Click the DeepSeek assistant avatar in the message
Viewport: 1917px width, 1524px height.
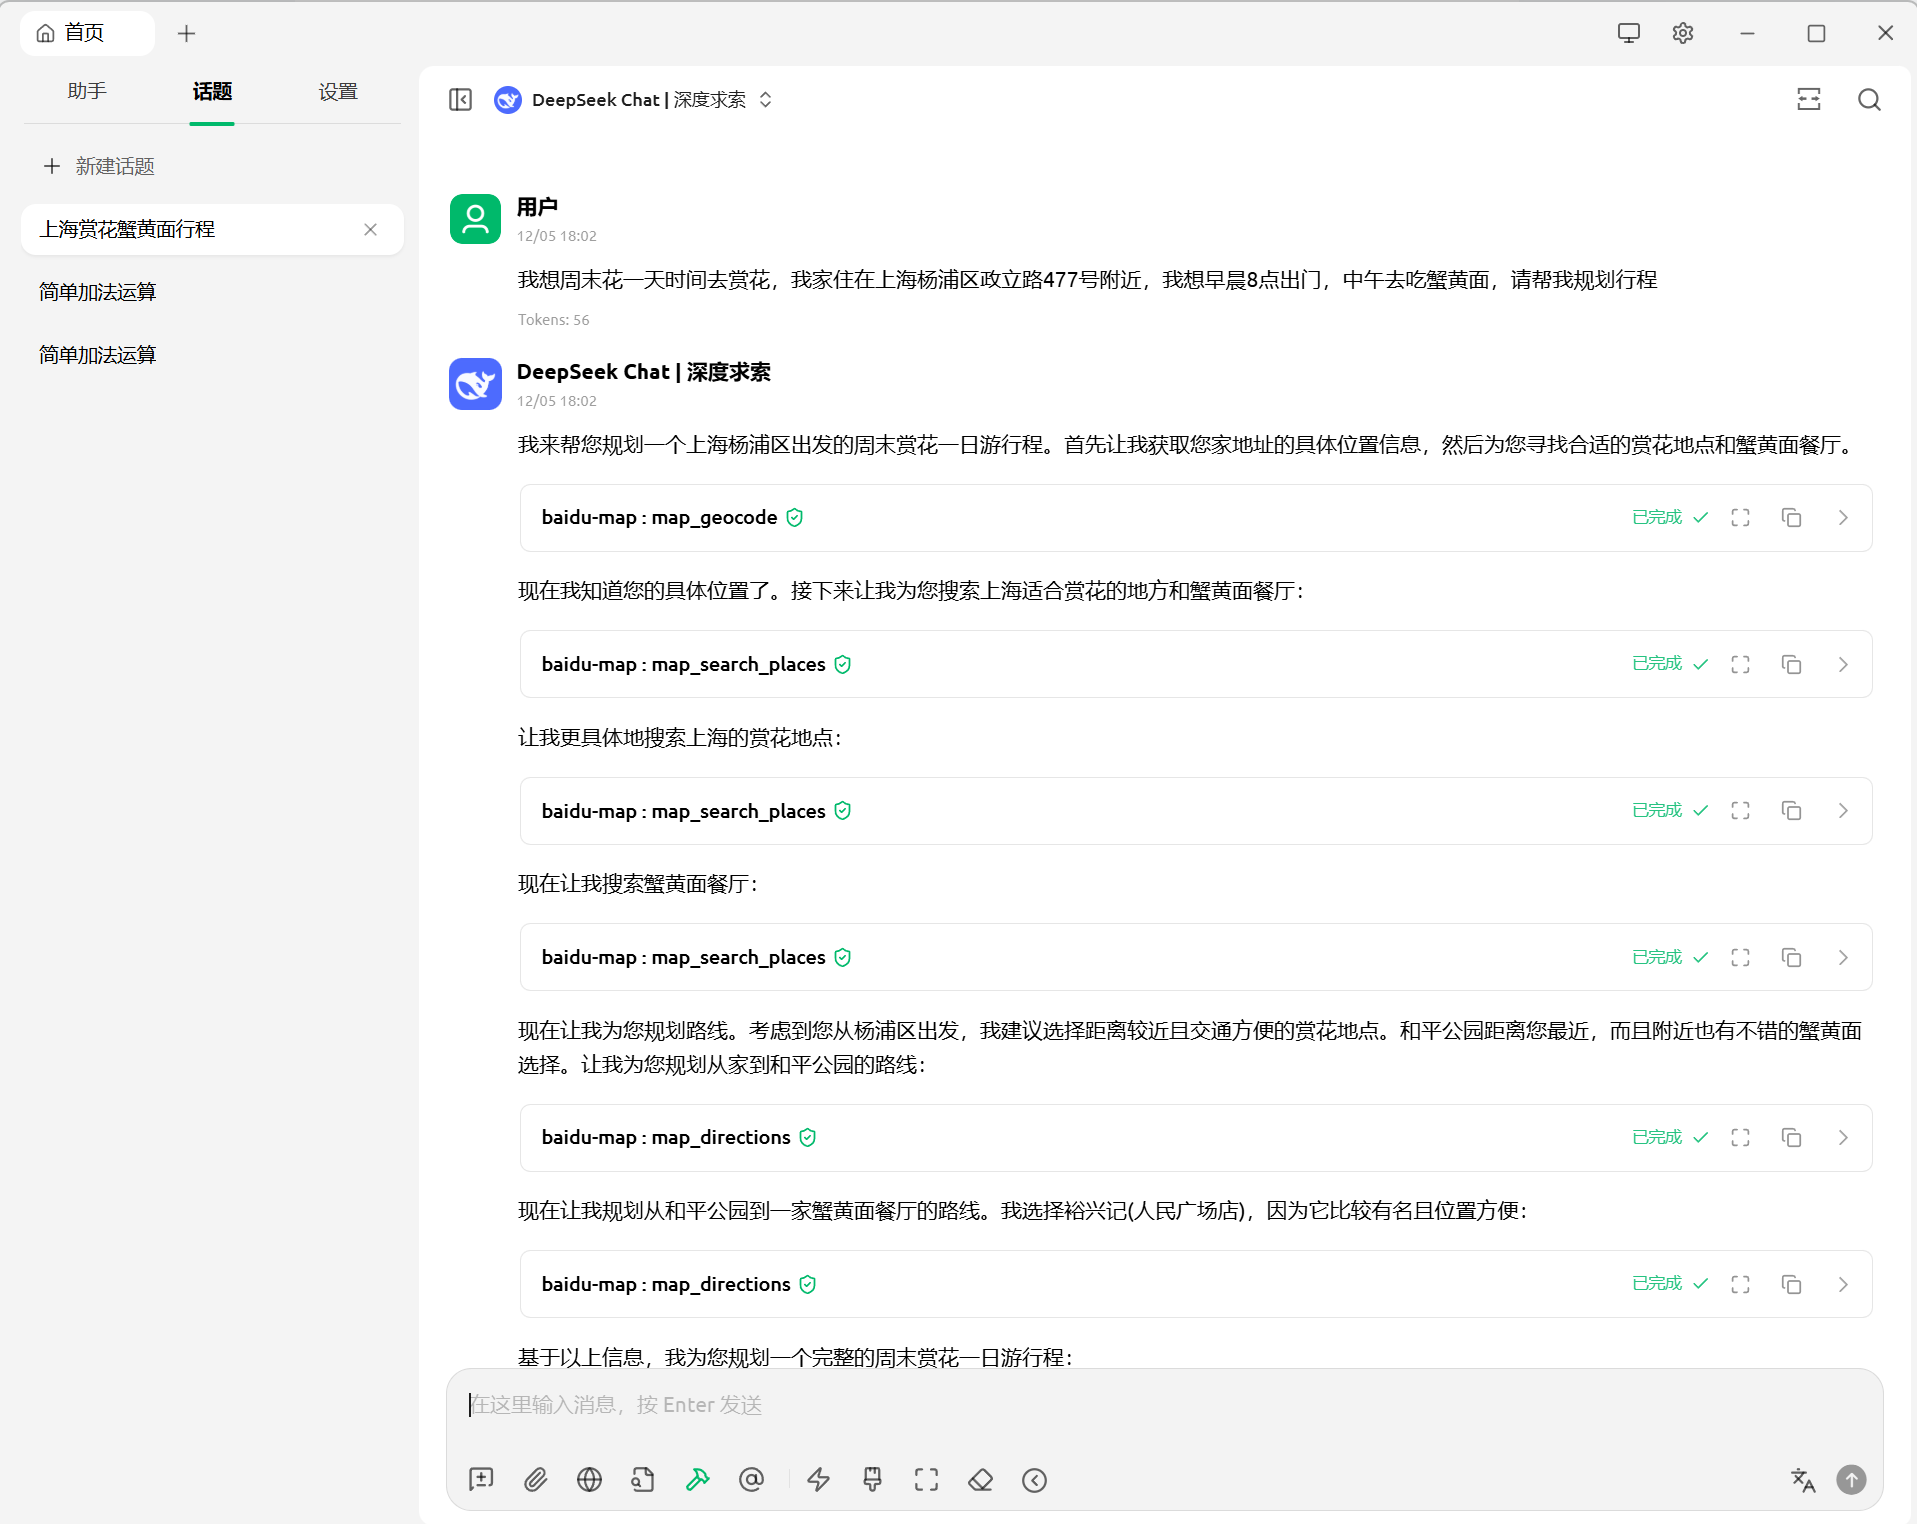[475, 384]
